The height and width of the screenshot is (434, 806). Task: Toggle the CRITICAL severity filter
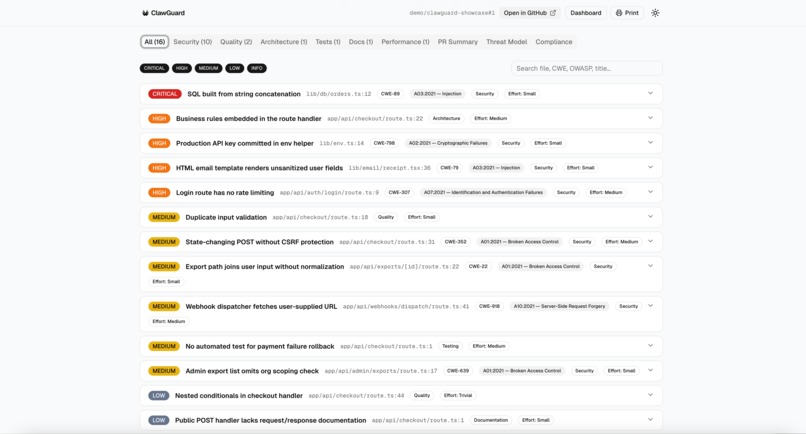tap(154, 68)
